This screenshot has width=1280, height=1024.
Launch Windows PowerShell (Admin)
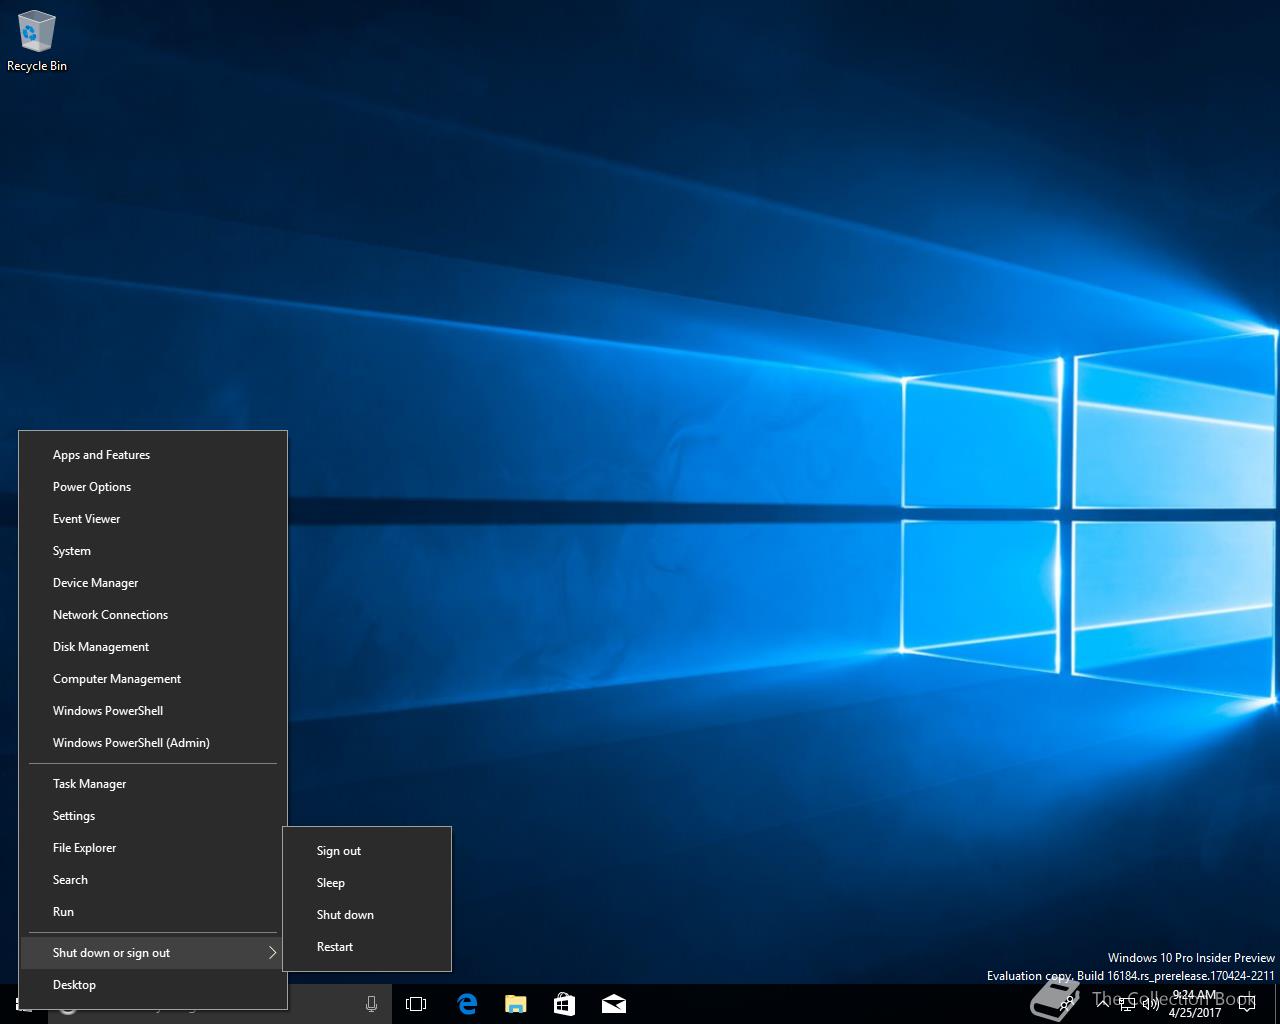coord(131,743)
